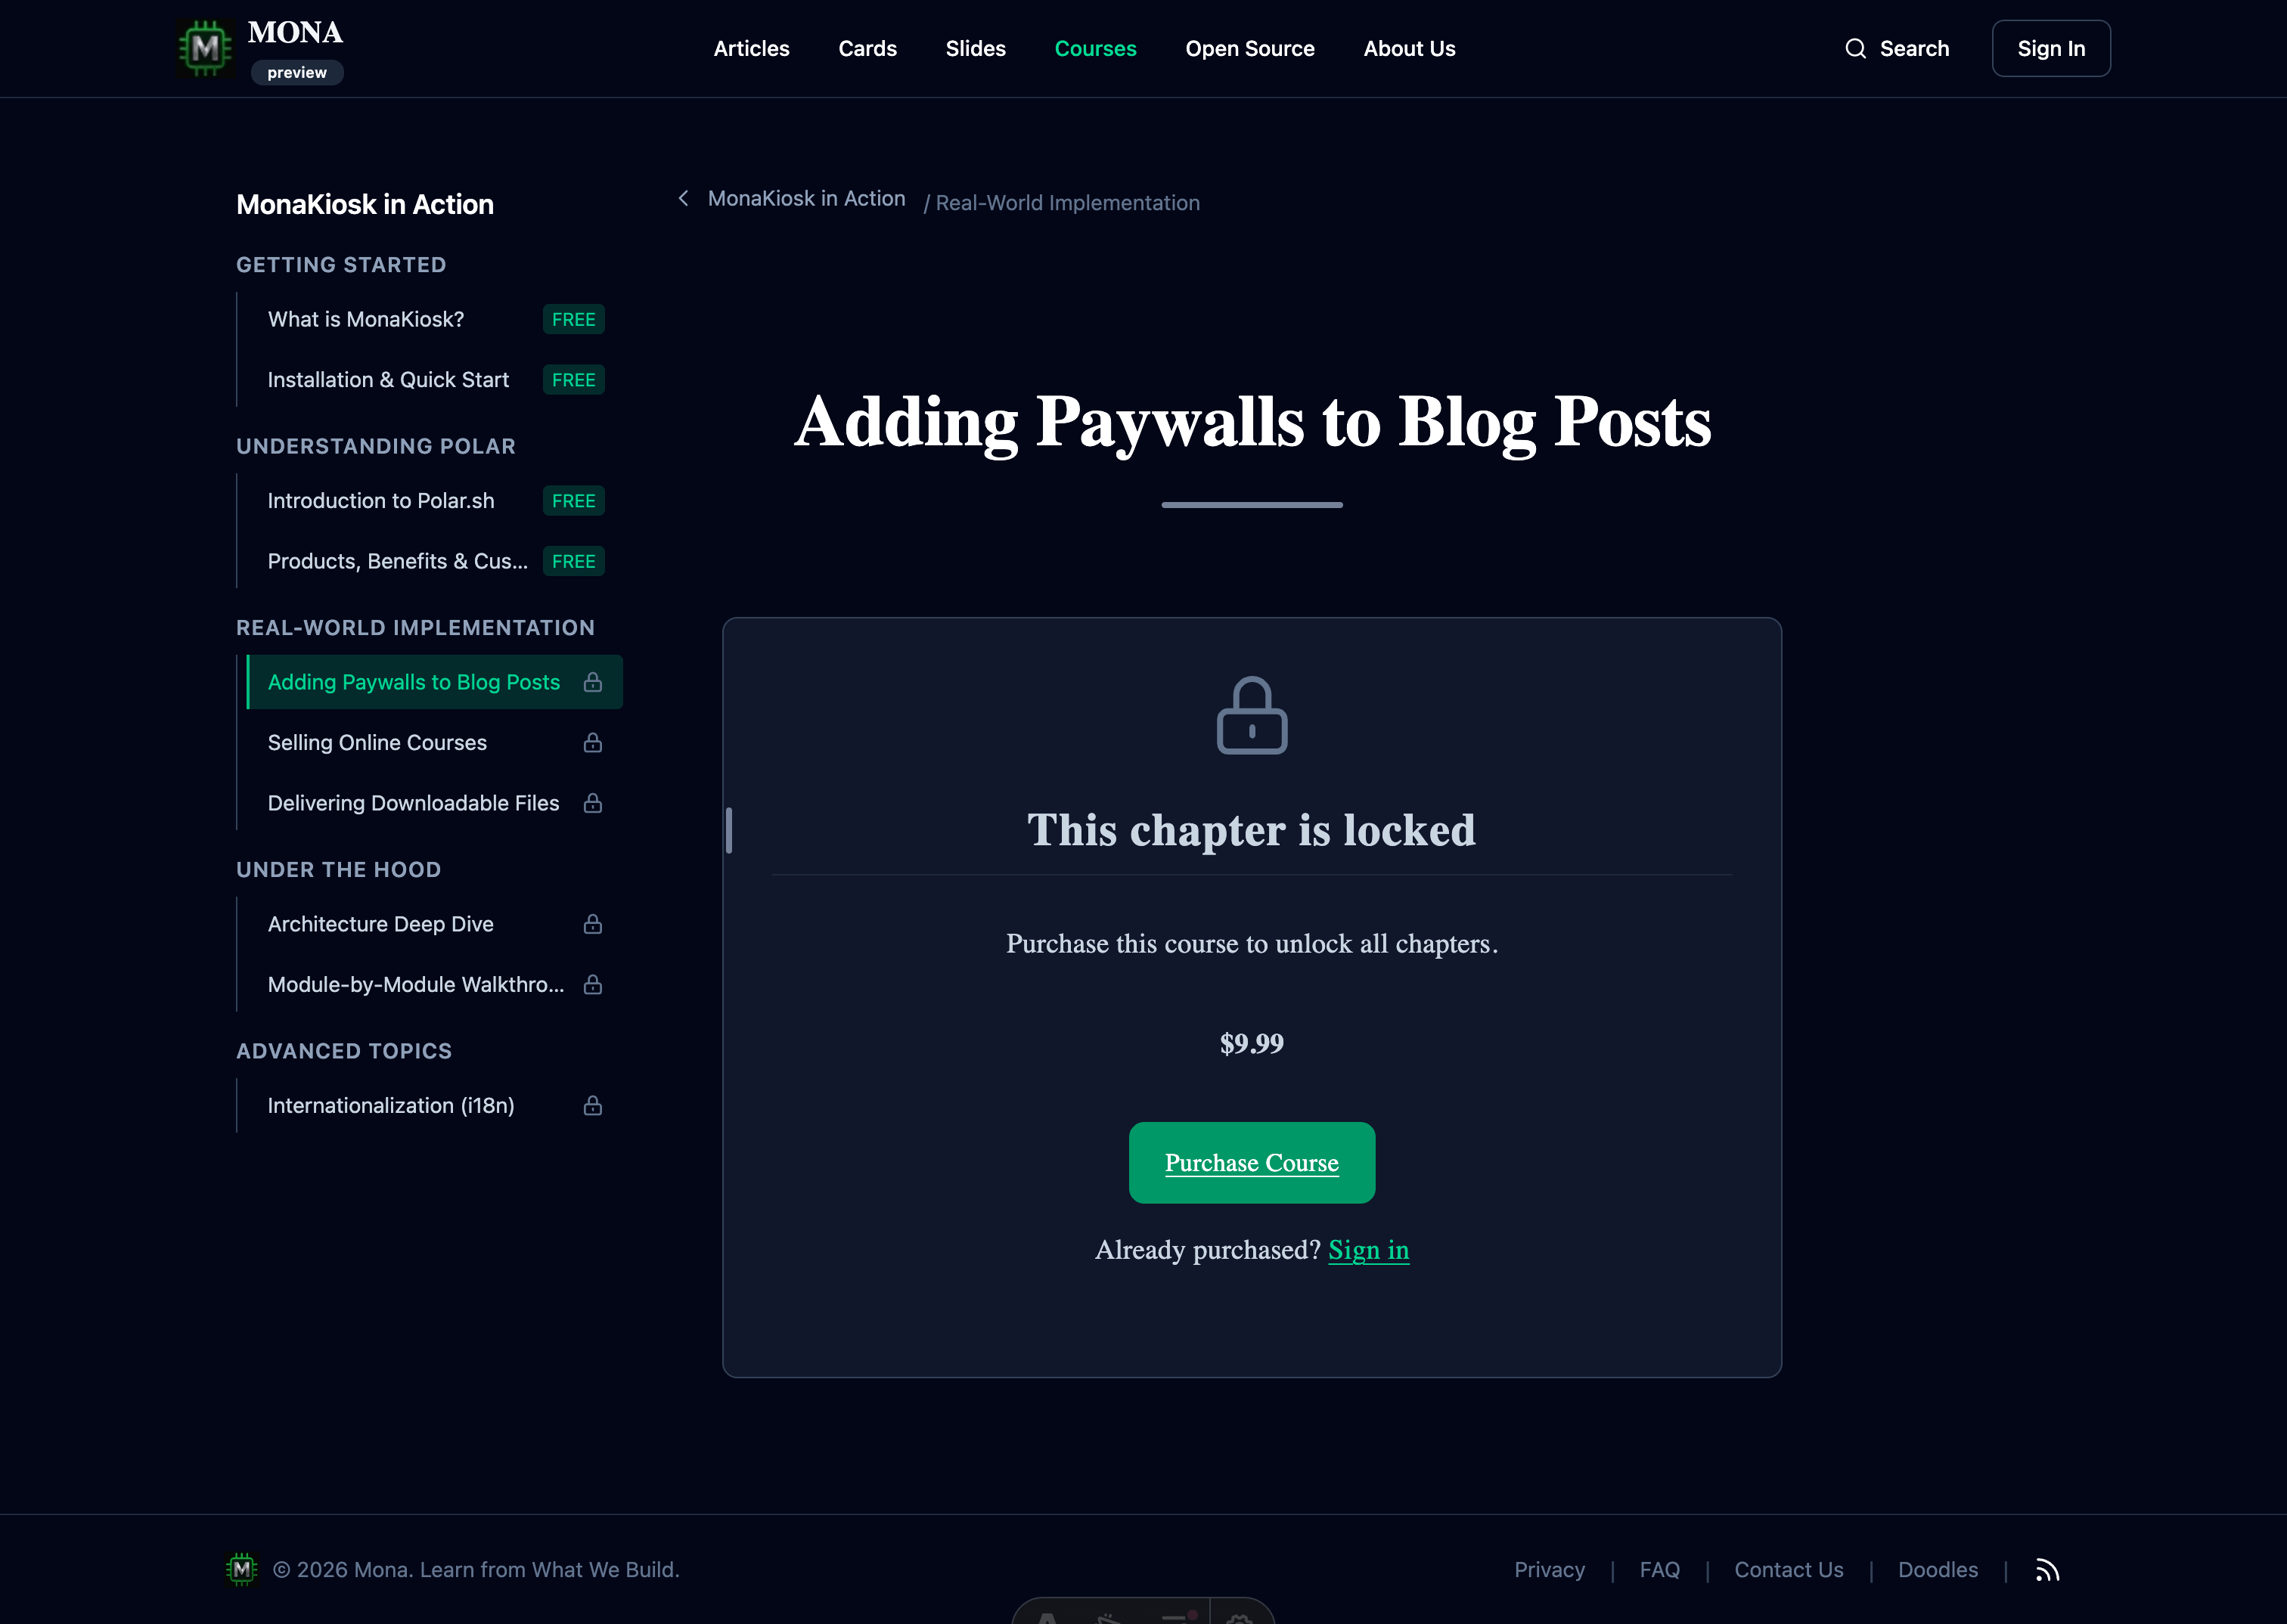Click the MONA chip logo icon

[205, 48]
